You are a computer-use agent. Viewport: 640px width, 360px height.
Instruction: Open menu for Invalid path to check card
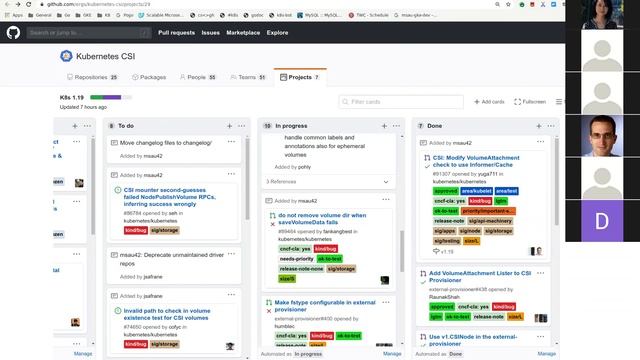point(231,295)
